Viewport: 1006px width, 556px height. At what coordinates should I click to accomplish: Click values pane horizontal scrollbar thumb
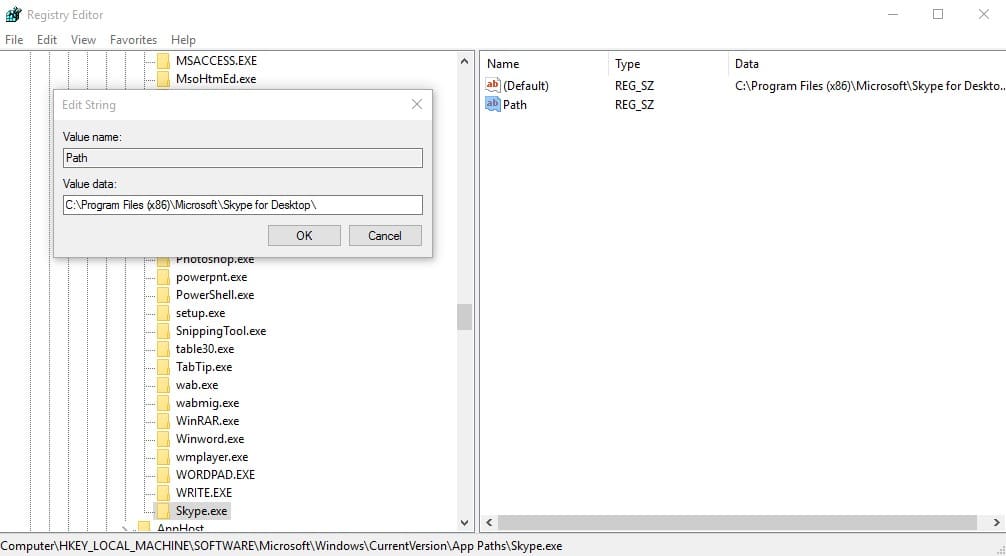click(737, 523)
